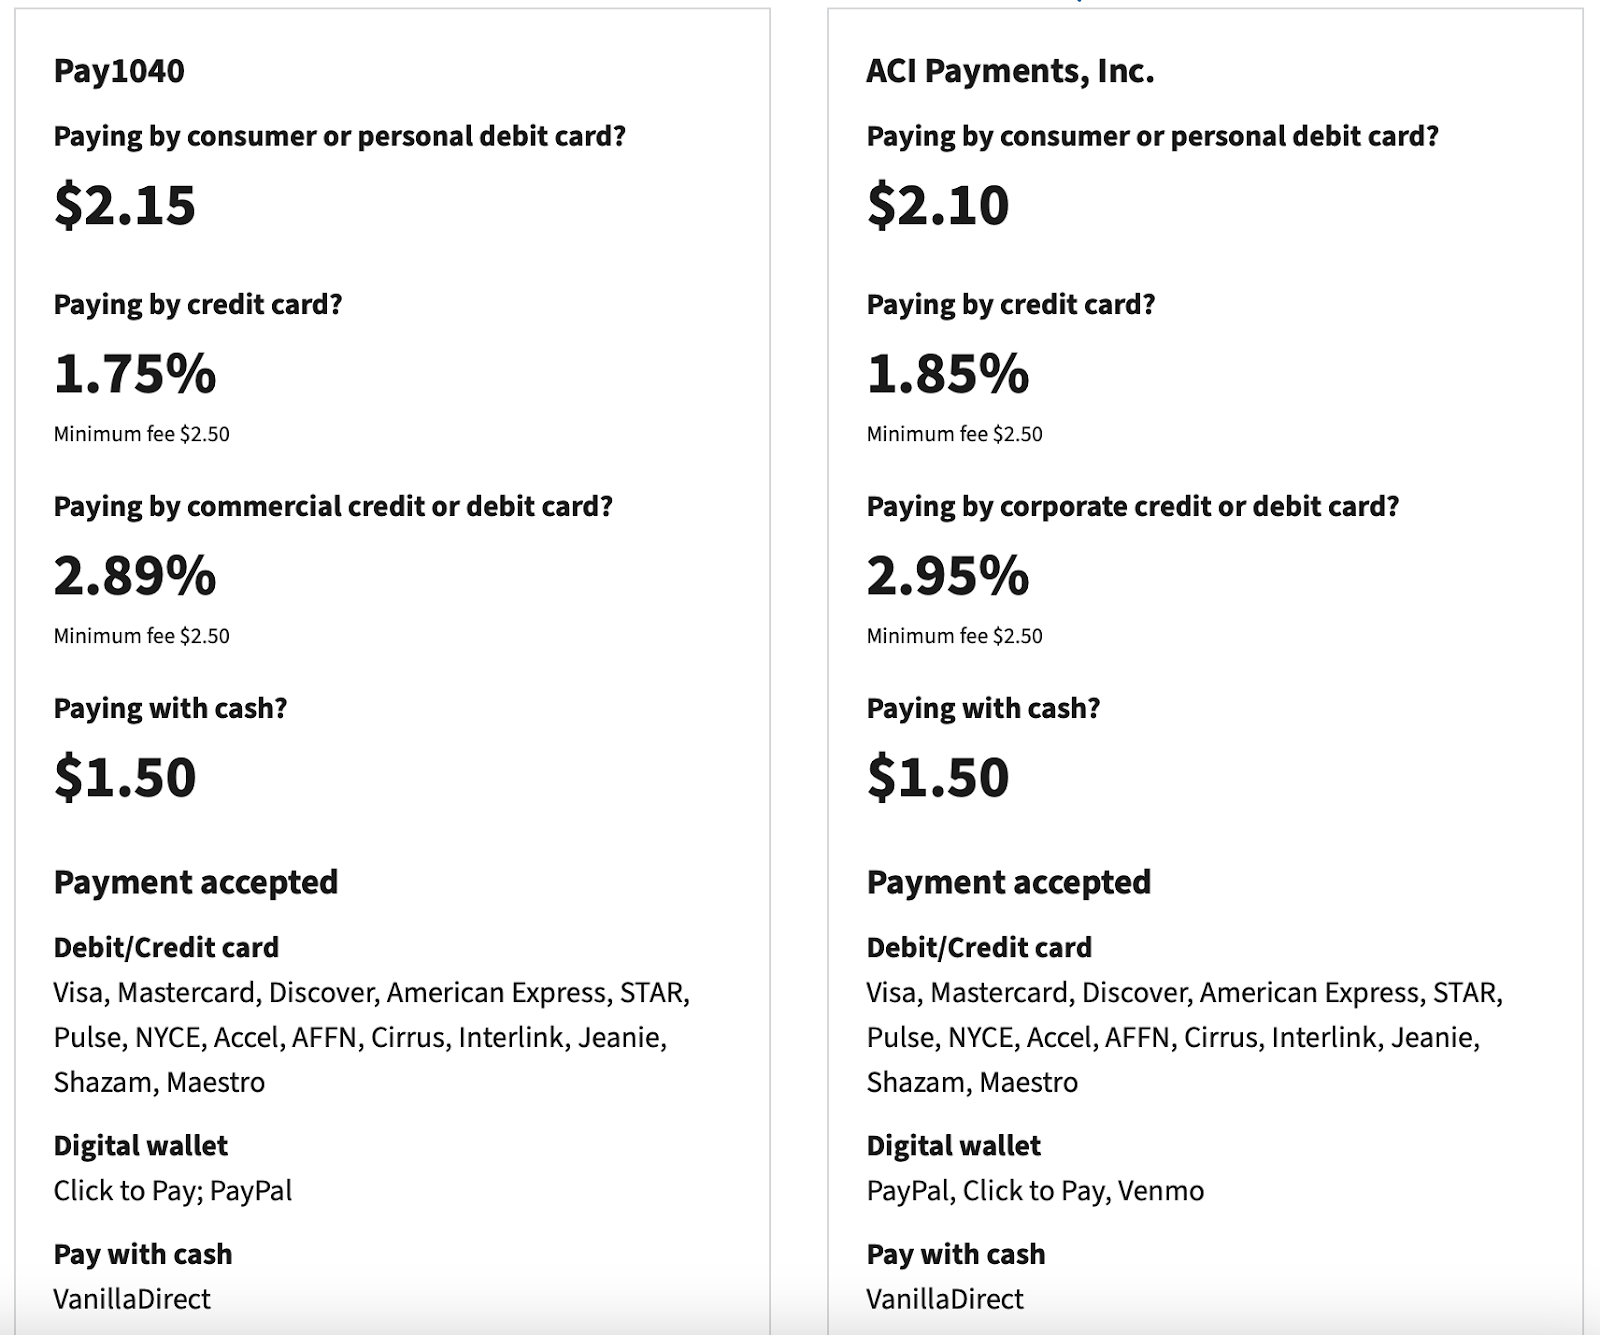
Task: Click ACI Payments' "Pay with cash" label
Action: click(x=956, y=1254)
